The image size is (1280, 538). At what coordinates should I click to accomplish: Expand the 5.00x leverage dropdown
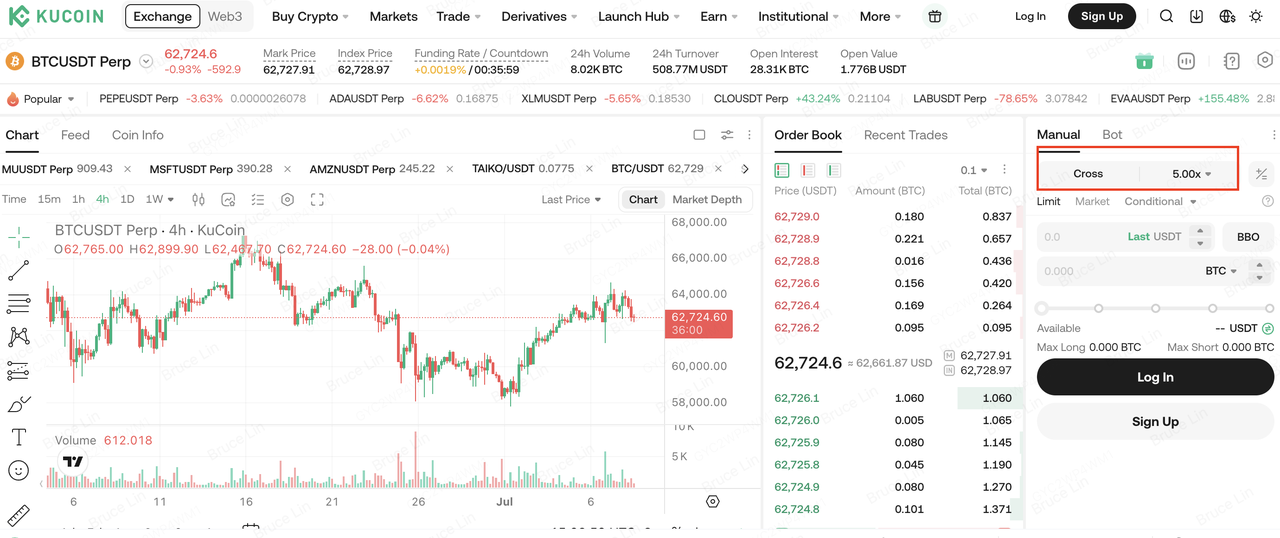[1190, 174]
